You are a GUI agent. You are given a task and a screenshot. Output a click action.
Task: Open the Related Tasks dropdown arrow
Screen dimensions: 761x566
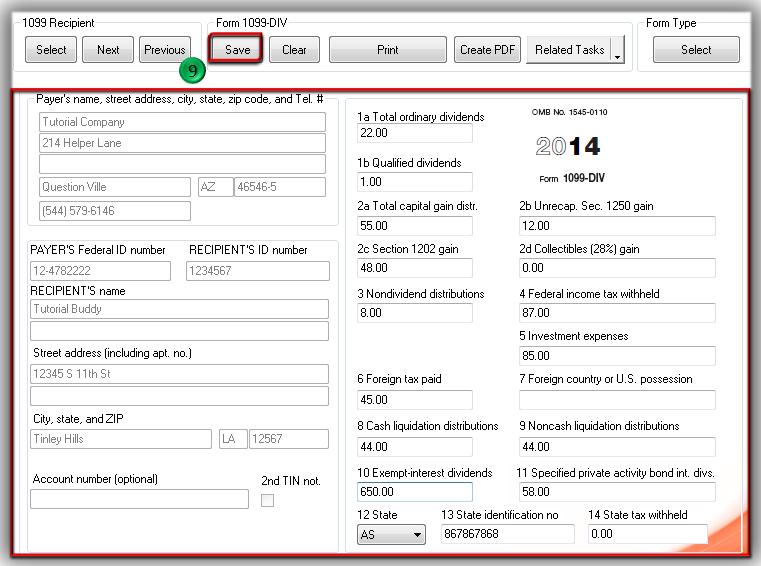tap(617, 51)
